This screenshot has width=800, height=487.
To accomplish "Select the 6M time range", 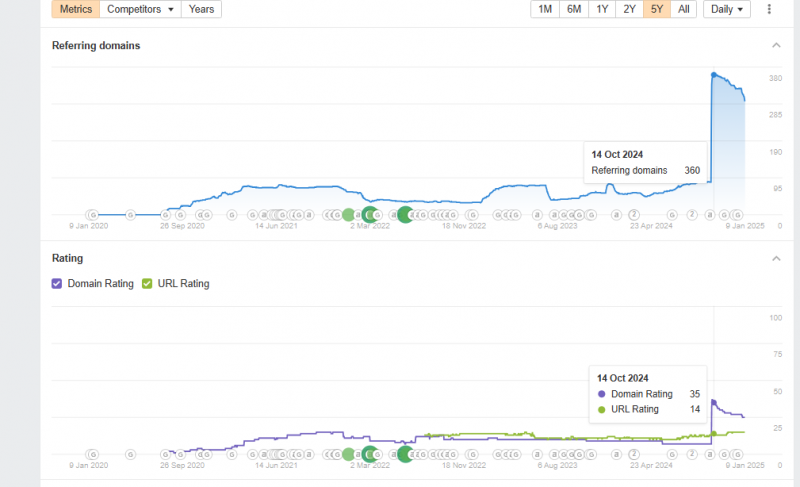I will [574, 10].
